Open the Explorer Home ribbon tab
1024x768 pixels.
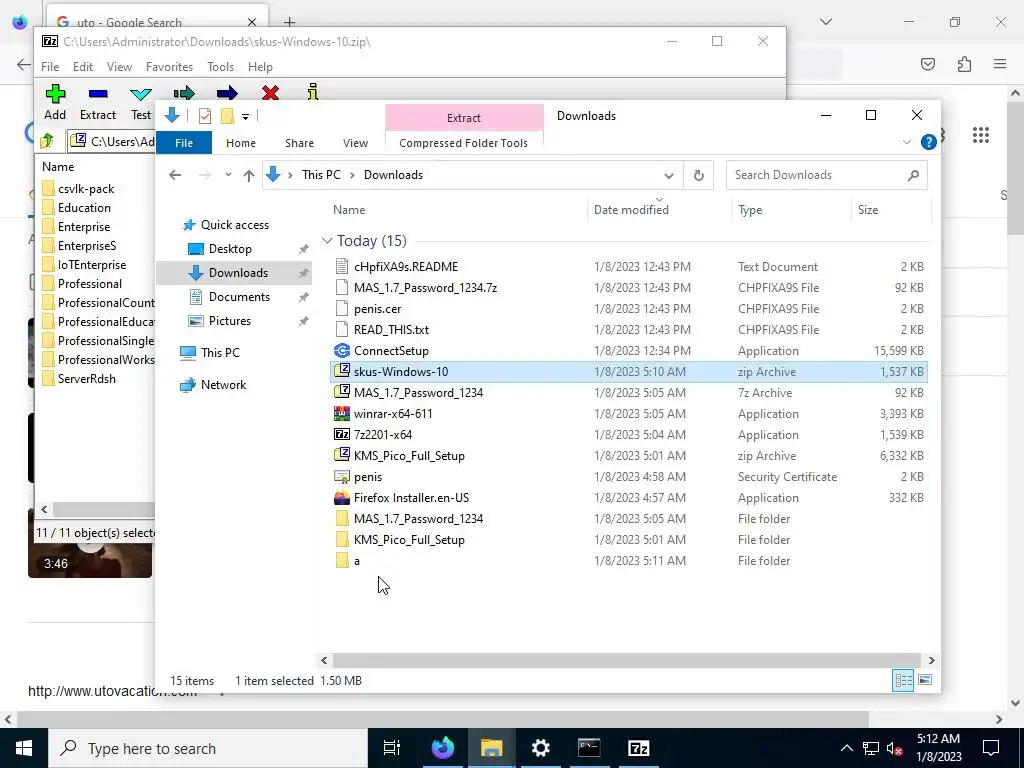241,143
